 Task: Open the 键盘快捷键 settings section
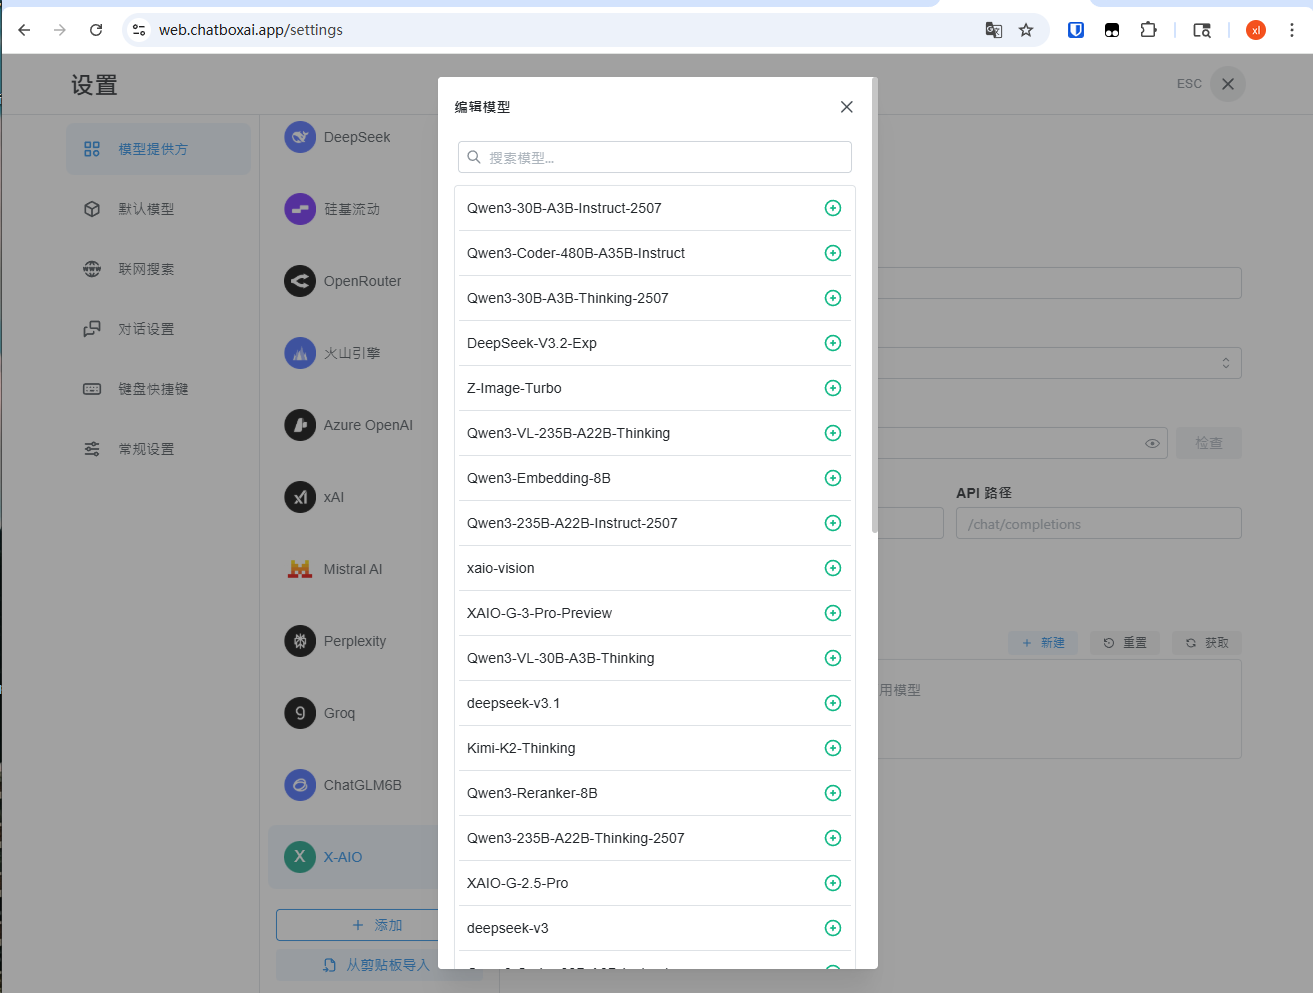(158, 389)
